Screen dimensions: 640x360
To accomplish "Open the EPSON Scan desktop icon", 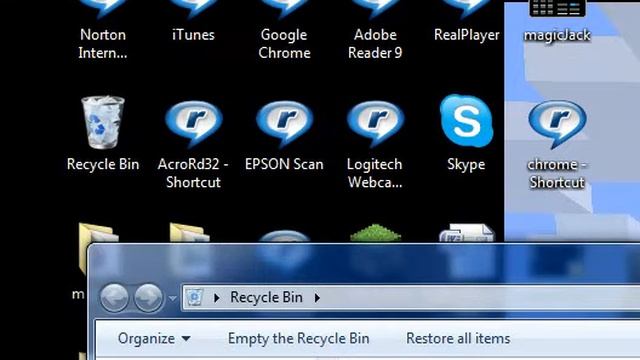I will (284, 124).
